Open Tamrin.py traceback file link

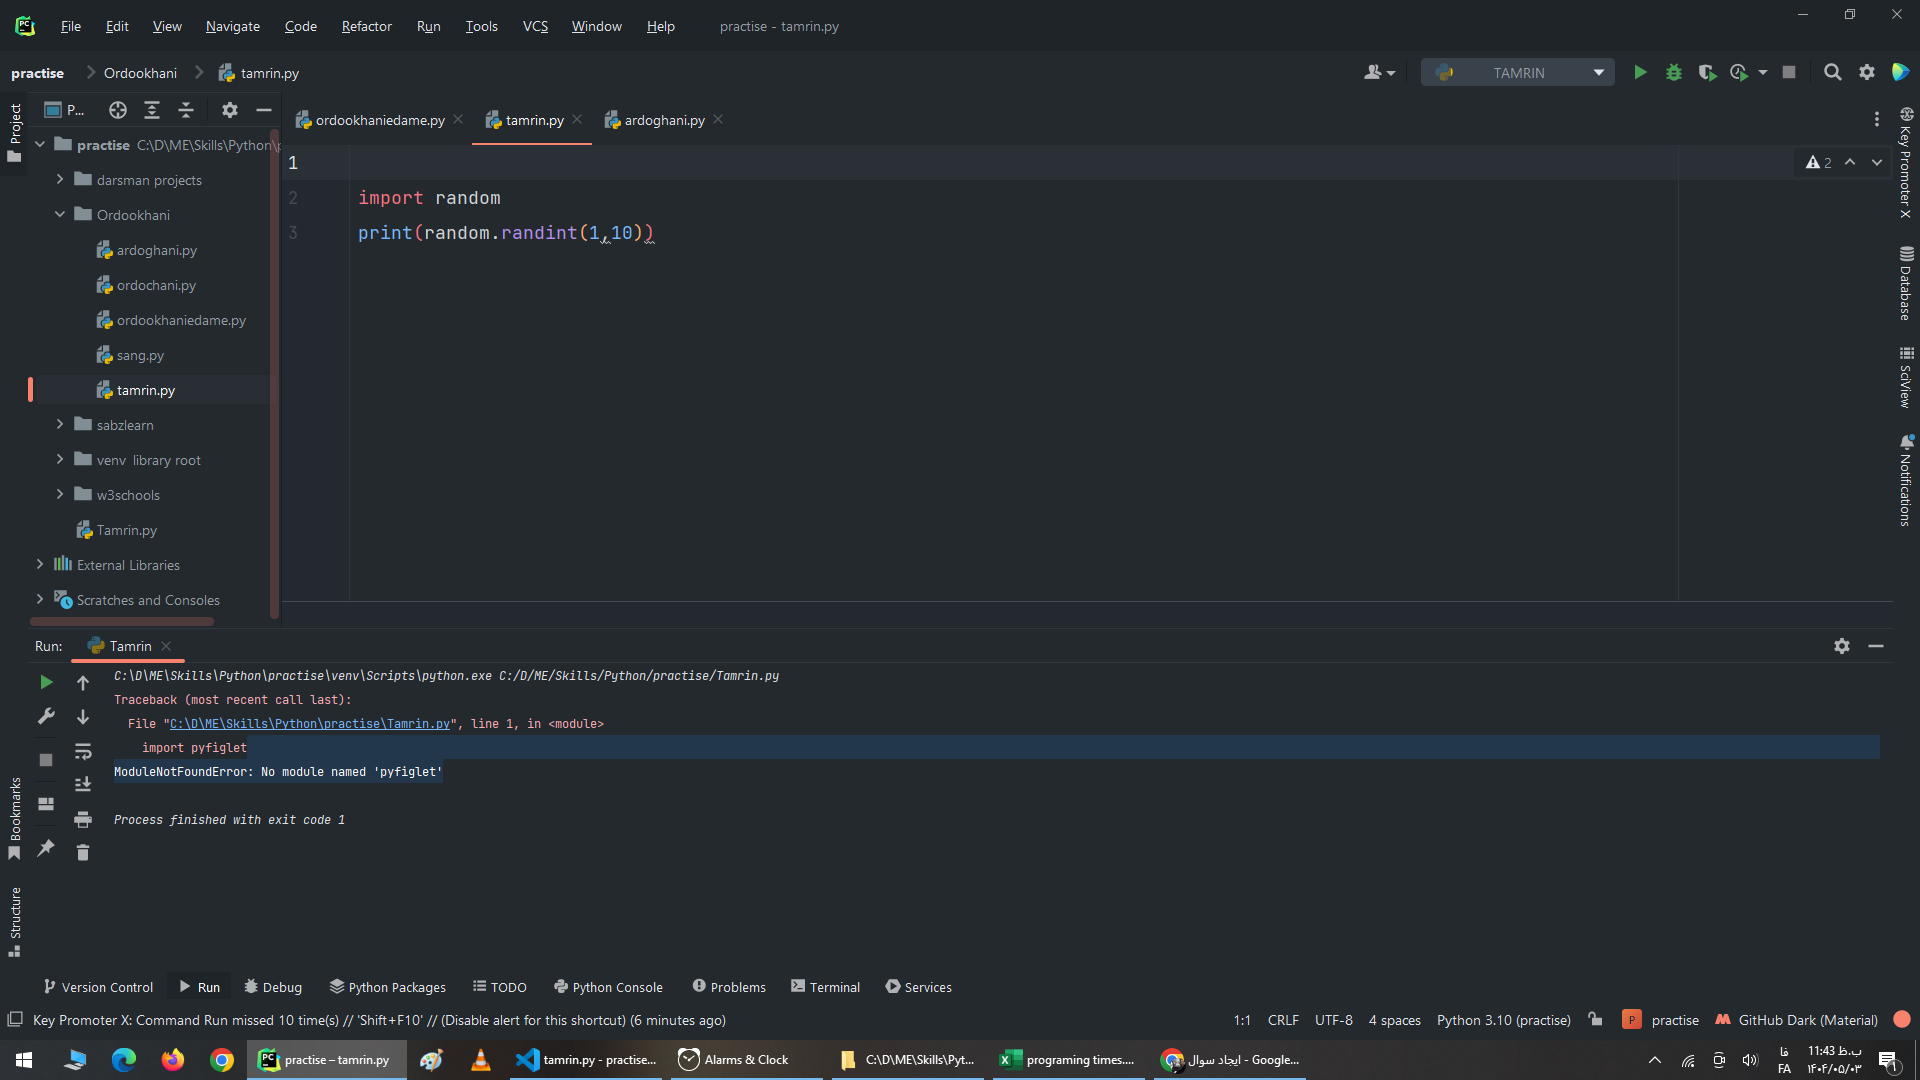[309, 724]
